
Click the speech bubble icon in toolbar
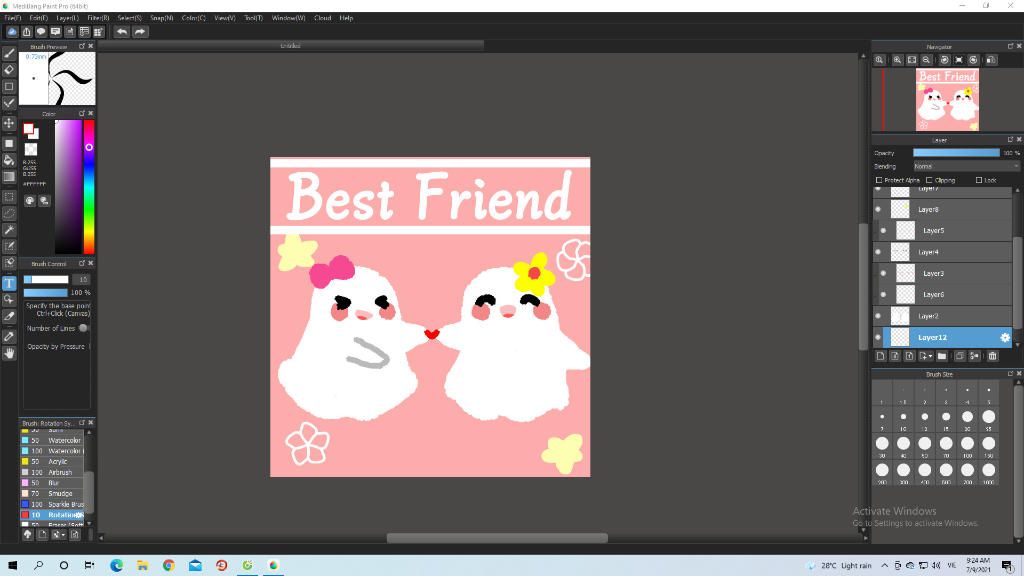coord(41,31)
